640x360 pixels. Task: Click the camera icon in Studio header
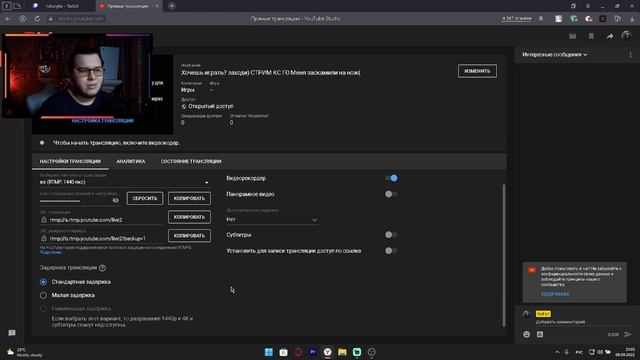(573, 36)
